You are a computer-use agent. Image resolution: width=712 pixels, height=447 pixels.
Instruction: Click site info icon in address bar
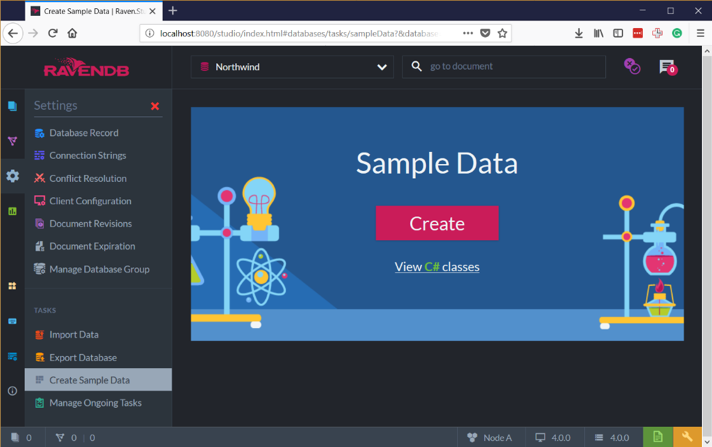[149, 33]
